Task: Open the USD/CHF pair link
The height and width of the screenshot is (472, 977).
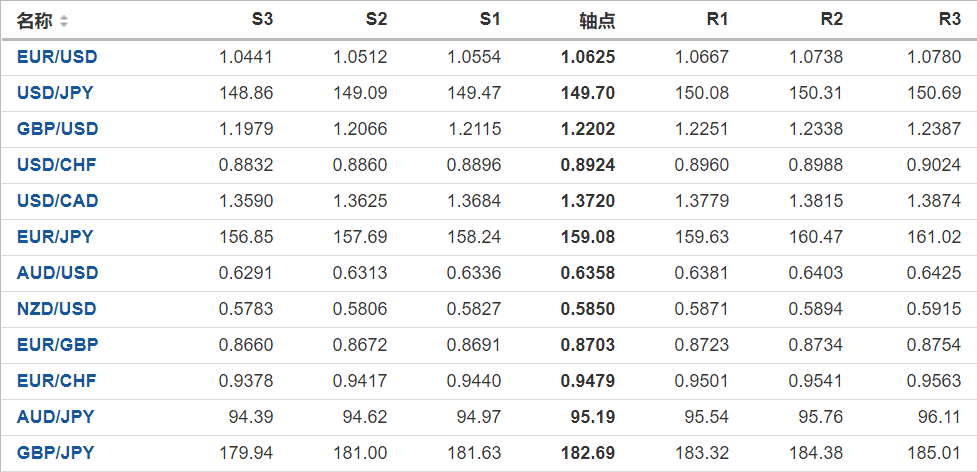Action: (57, 165)
